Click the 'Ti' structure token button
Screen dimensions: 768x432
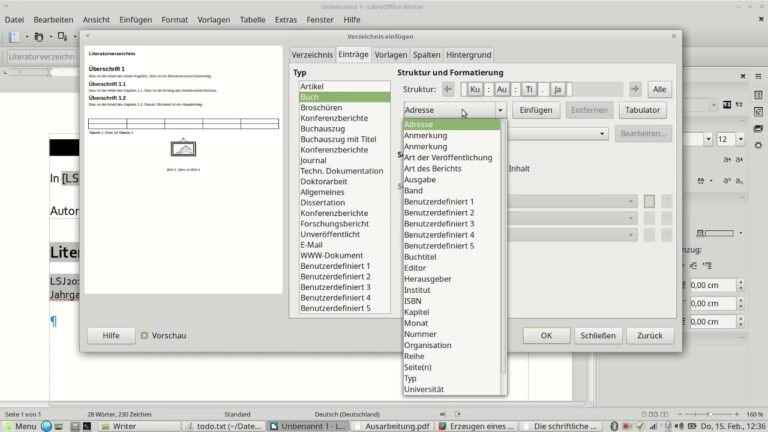point(530,89)
